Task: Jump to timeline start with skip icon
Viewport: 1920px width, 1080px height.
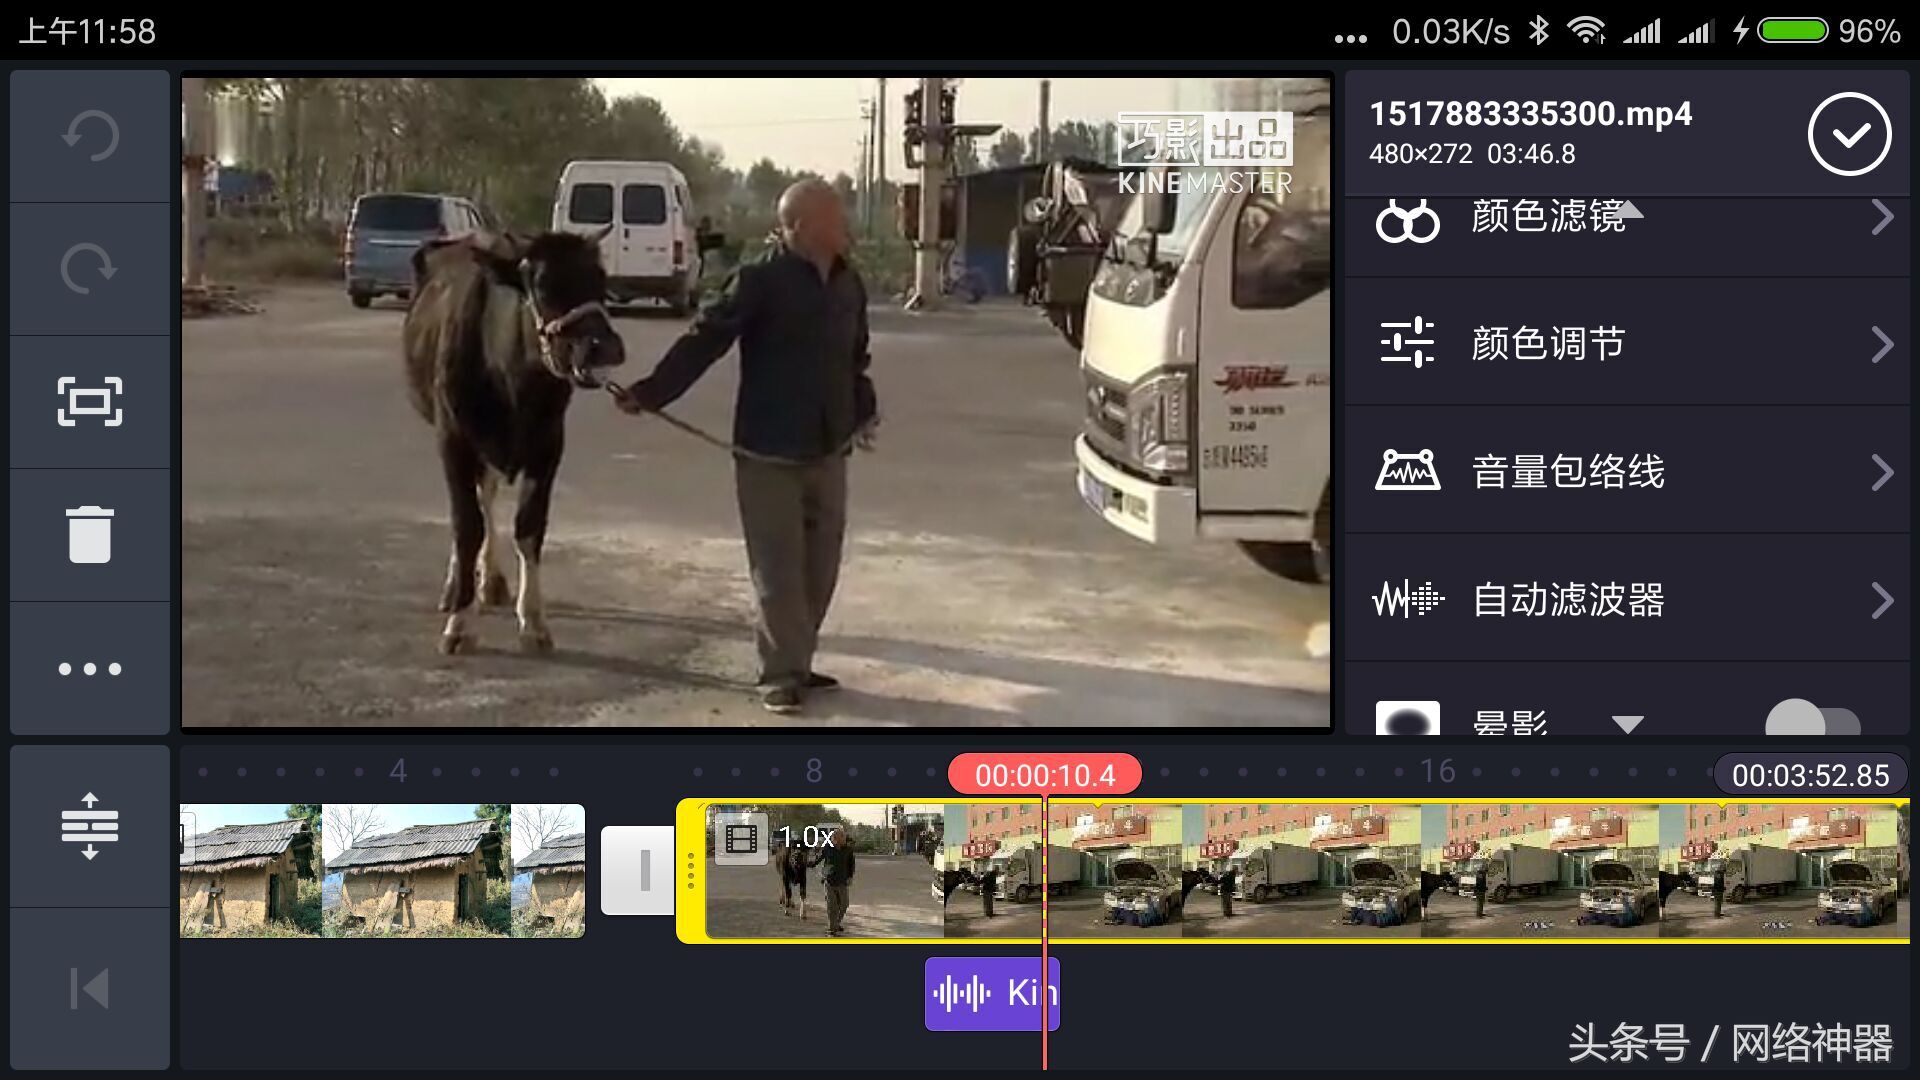Action: [x=89, y=988]
